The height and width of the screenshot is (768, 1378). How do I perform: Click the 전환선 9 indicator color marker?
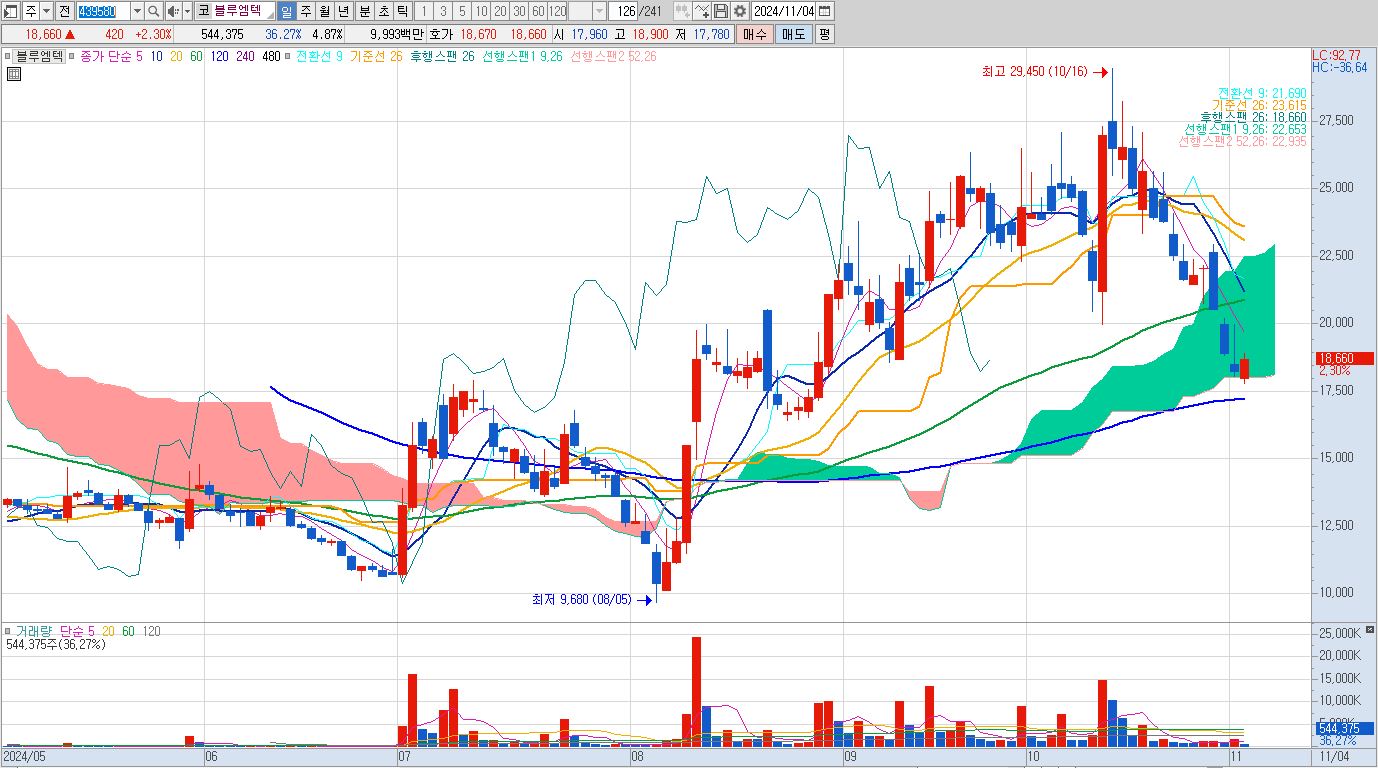pos(287,56)
